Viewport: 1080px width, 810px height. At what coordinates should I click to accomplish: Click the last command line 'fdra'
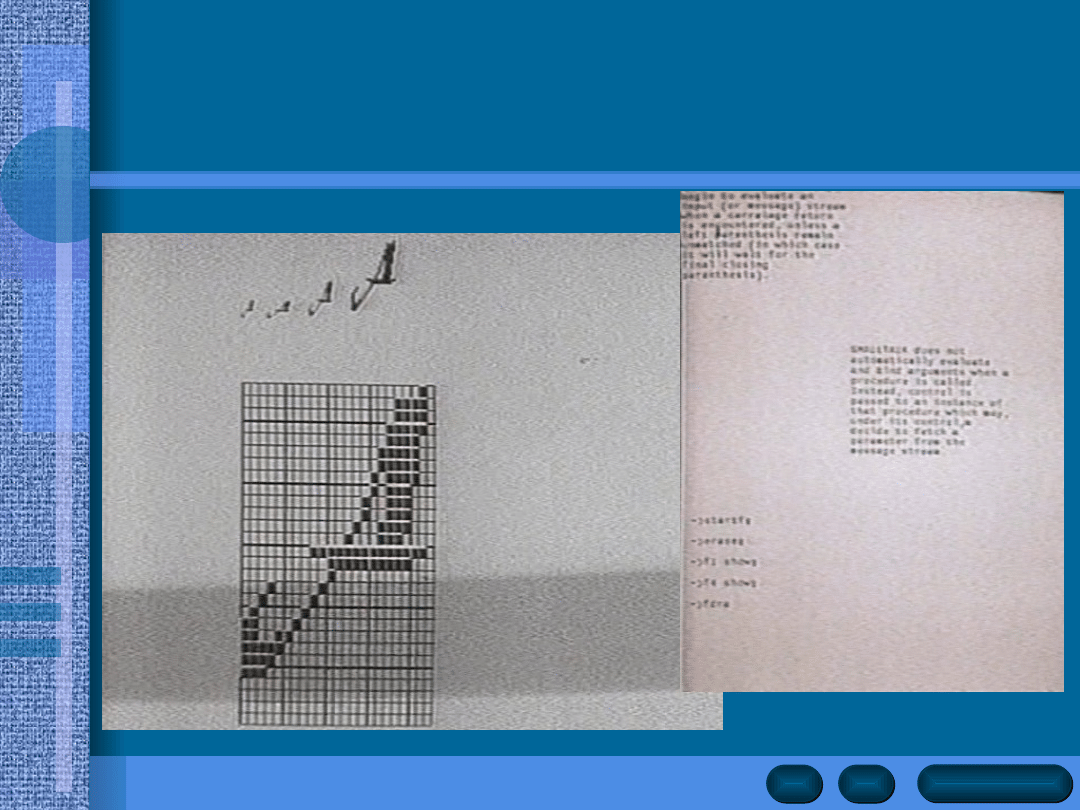(712, 604)
